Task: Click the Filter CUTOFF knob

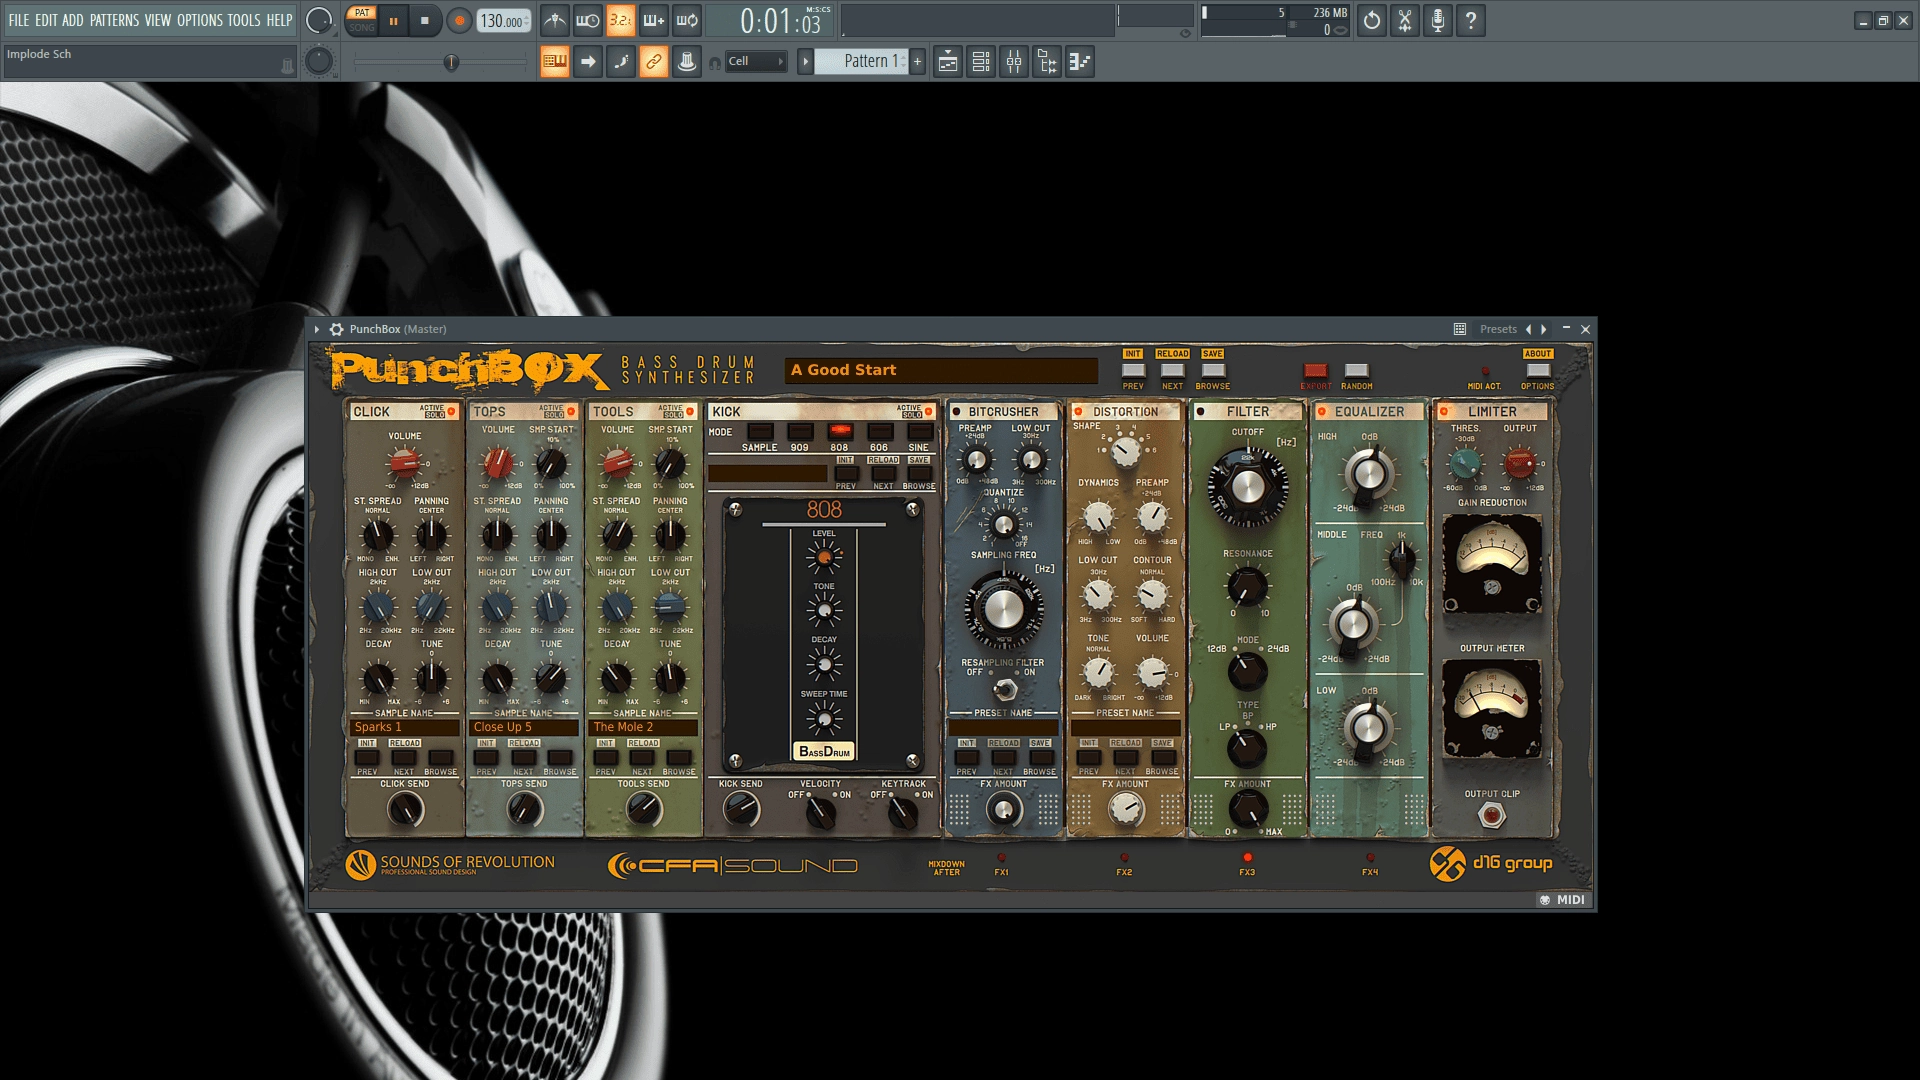Action: coord(1247,487)
